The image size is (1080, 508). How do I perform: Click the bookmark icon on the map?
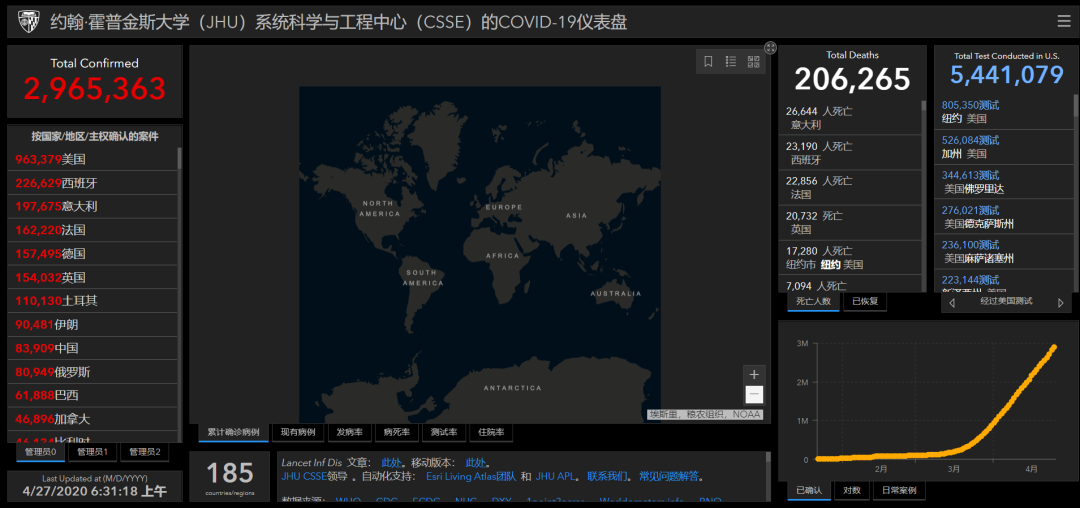pyautogui.click(x=708, y=62)
